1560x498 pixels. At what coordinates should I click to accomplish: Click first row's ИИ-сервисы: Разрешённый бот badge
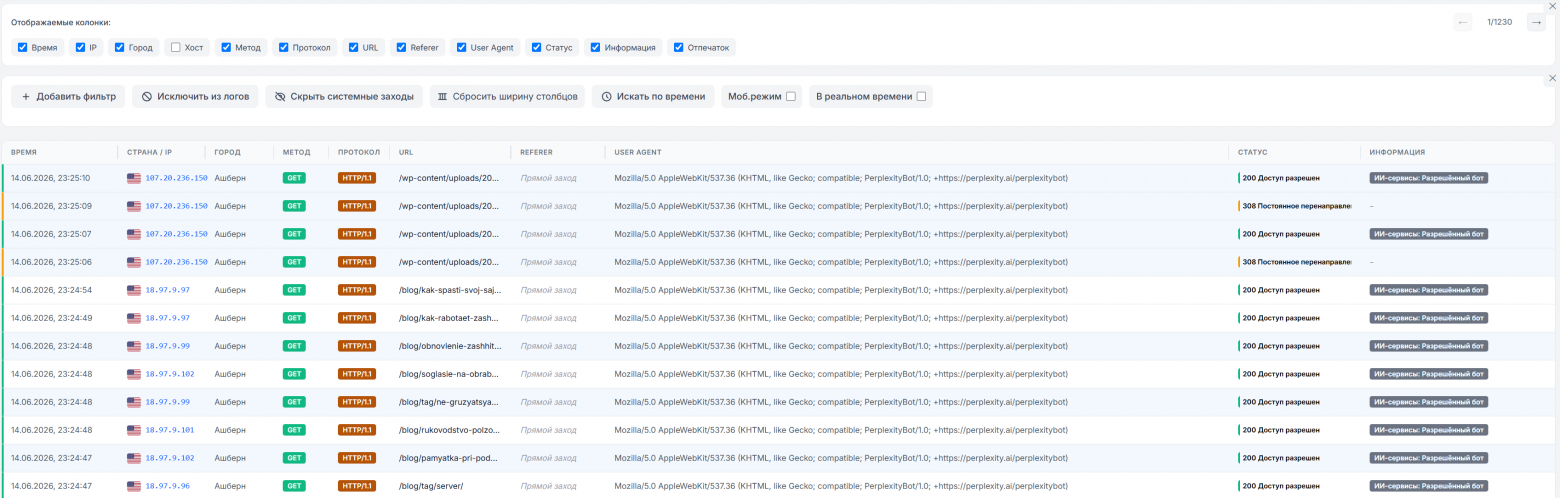(1429, 178)
